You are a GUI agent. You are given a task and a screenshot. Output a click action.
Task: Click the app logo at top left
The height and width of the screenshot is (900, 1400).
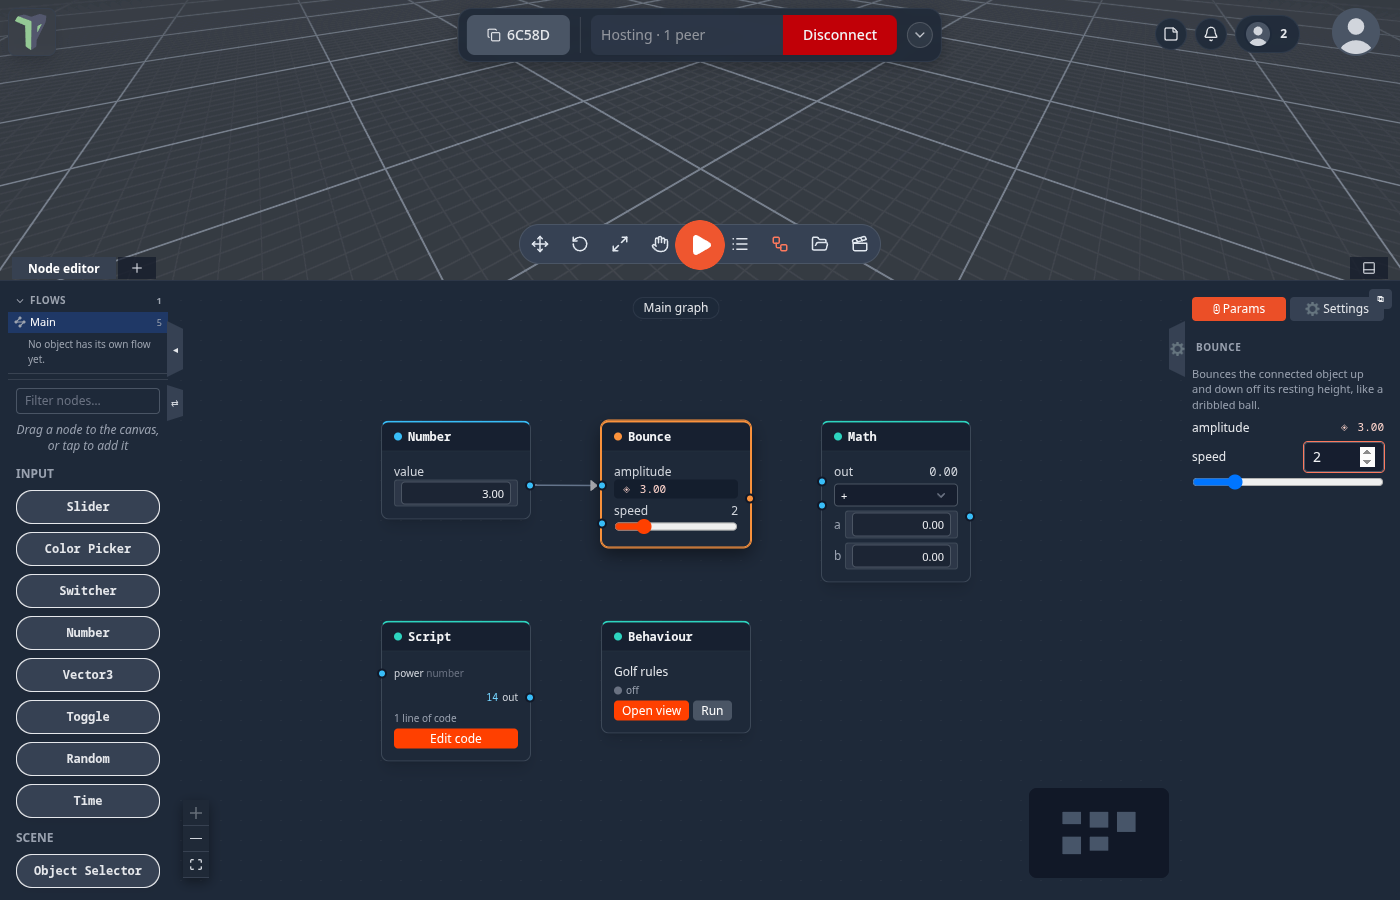[x=30, y=32]
